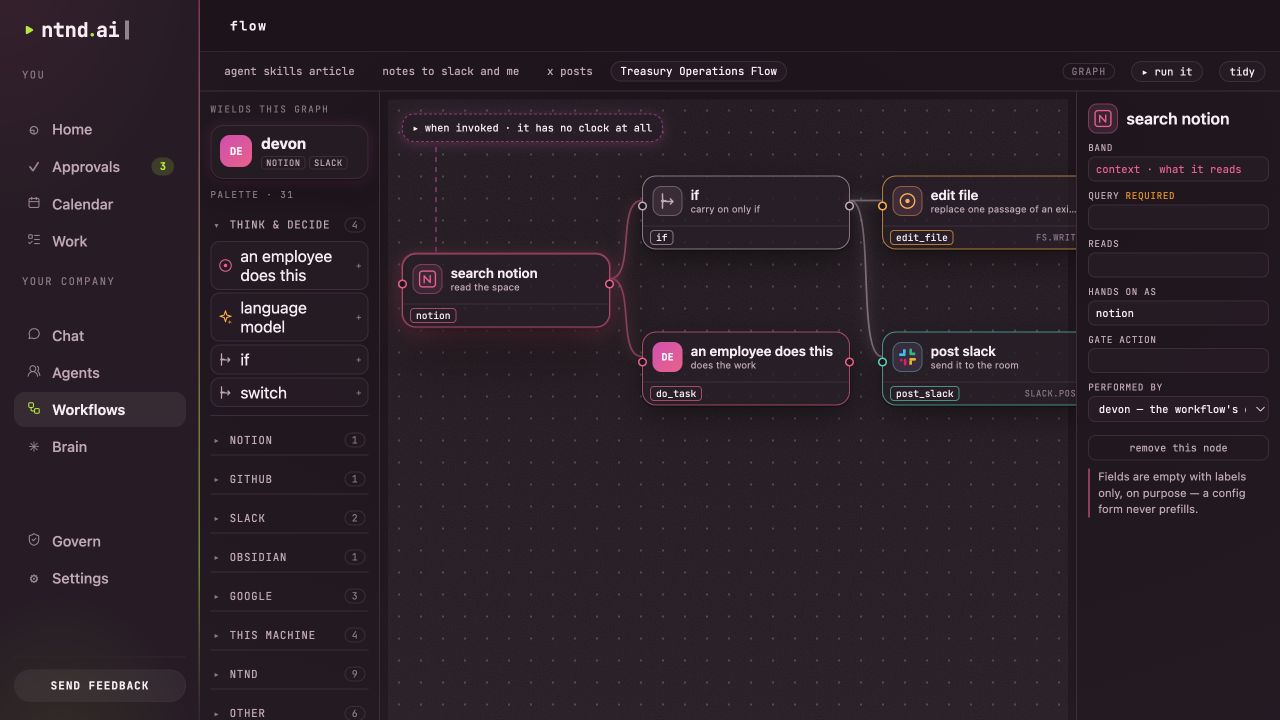Click the Notion icon on search notion node

pos(428,279)
